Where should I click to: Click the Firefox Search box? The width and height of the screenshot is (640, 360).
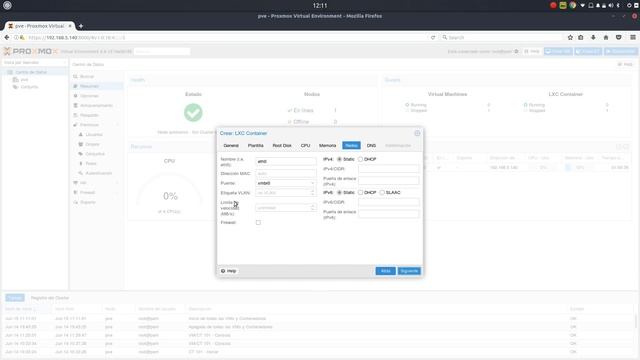point(501,37)
